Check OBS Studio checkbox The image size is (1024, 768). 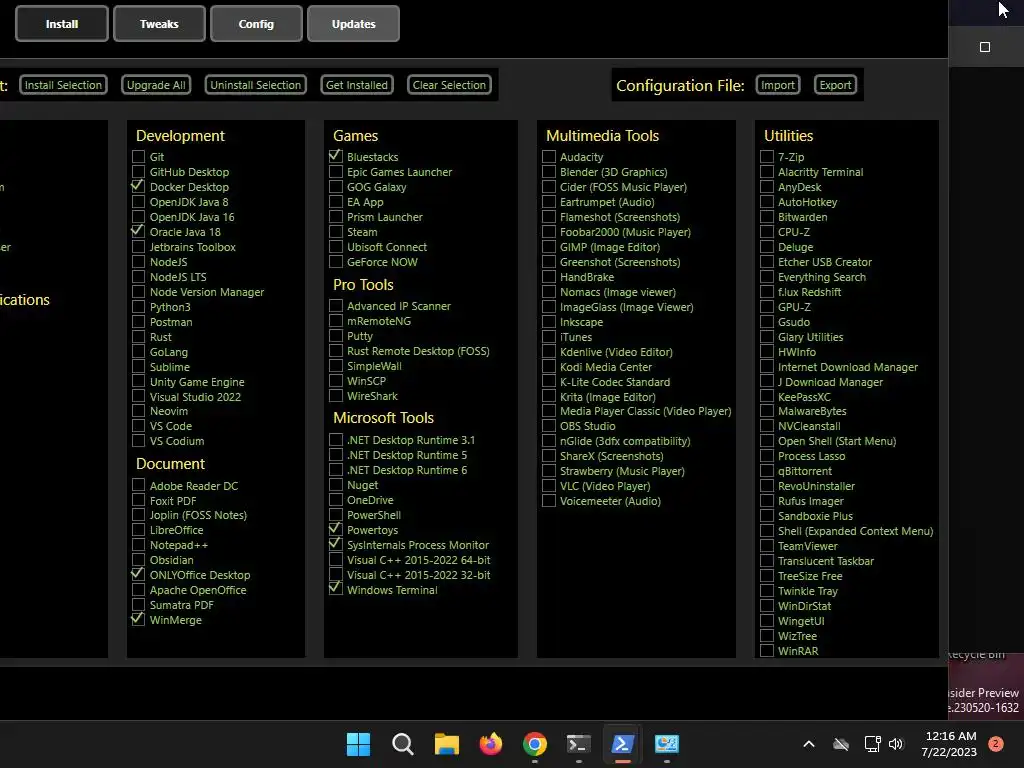pyautogui.click(x=549, y=426)
